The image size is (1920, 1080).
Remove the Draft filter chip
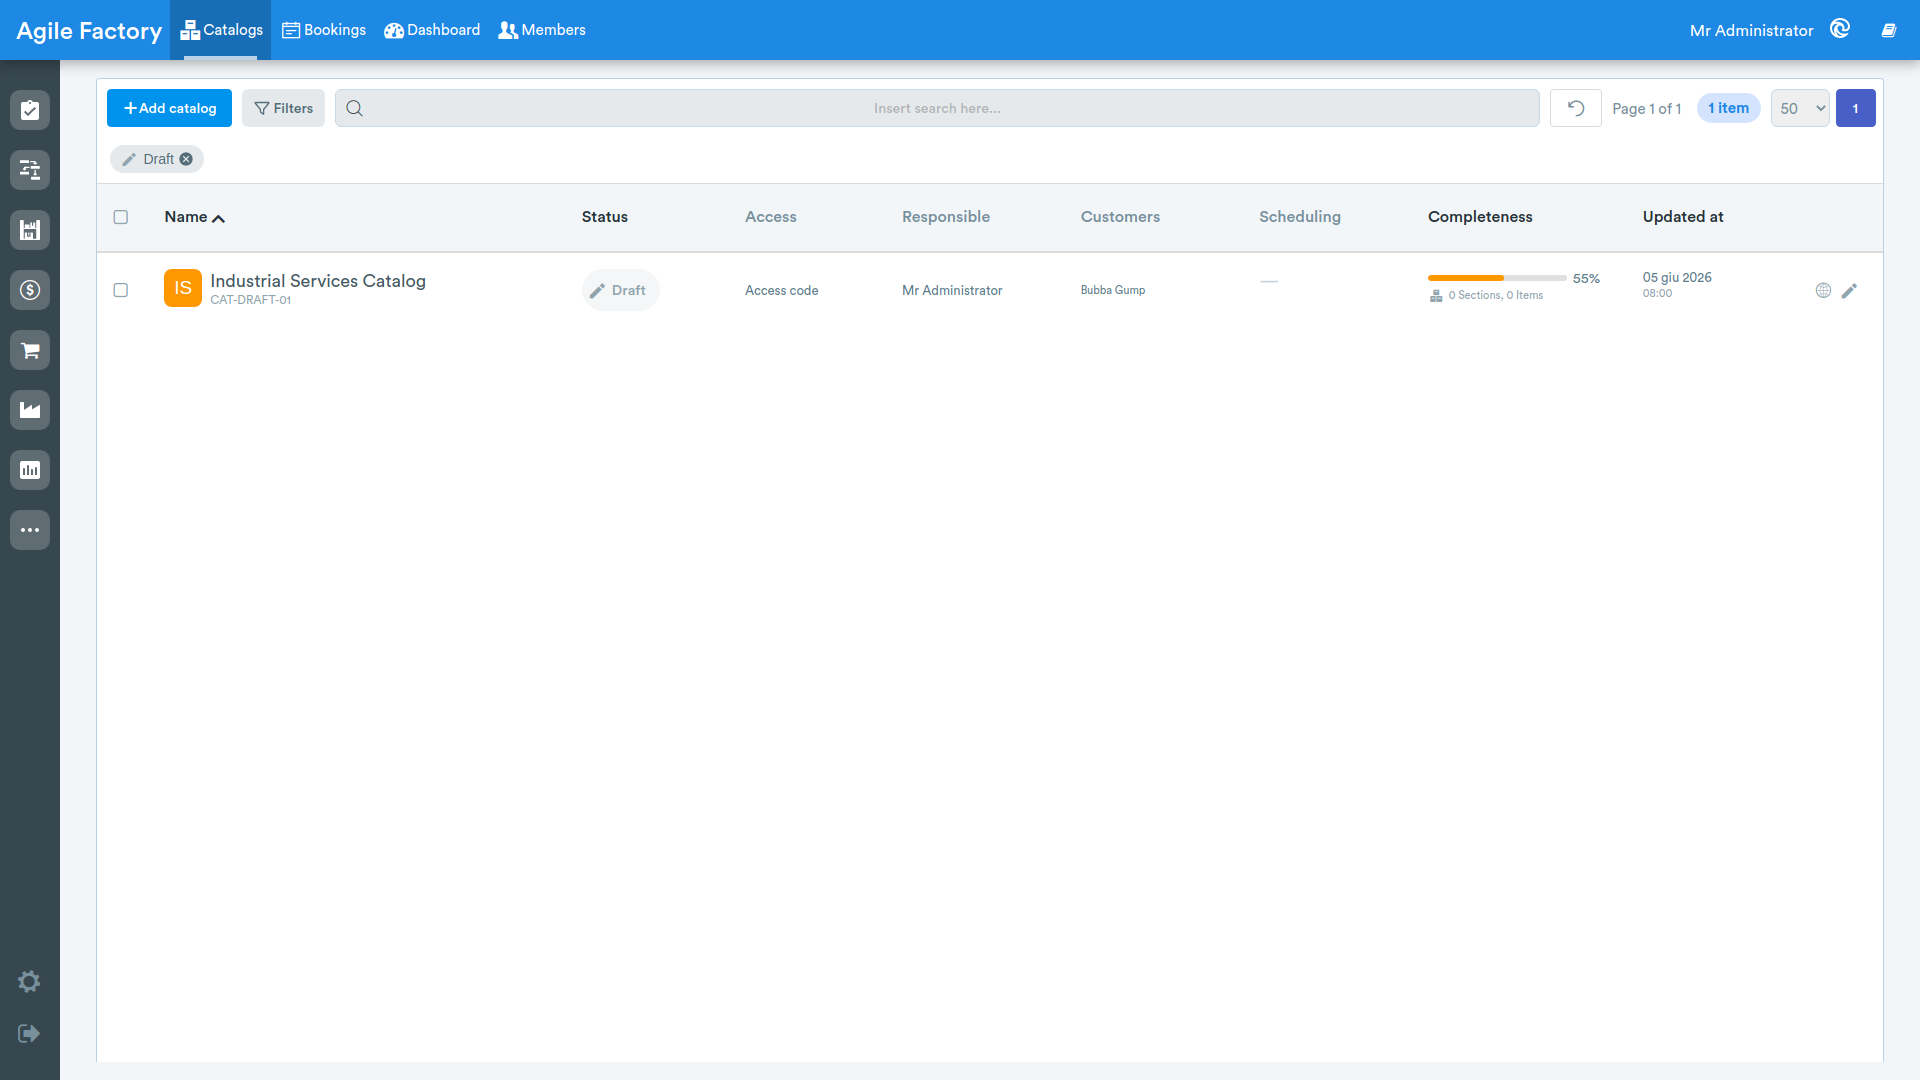point(186,159)
